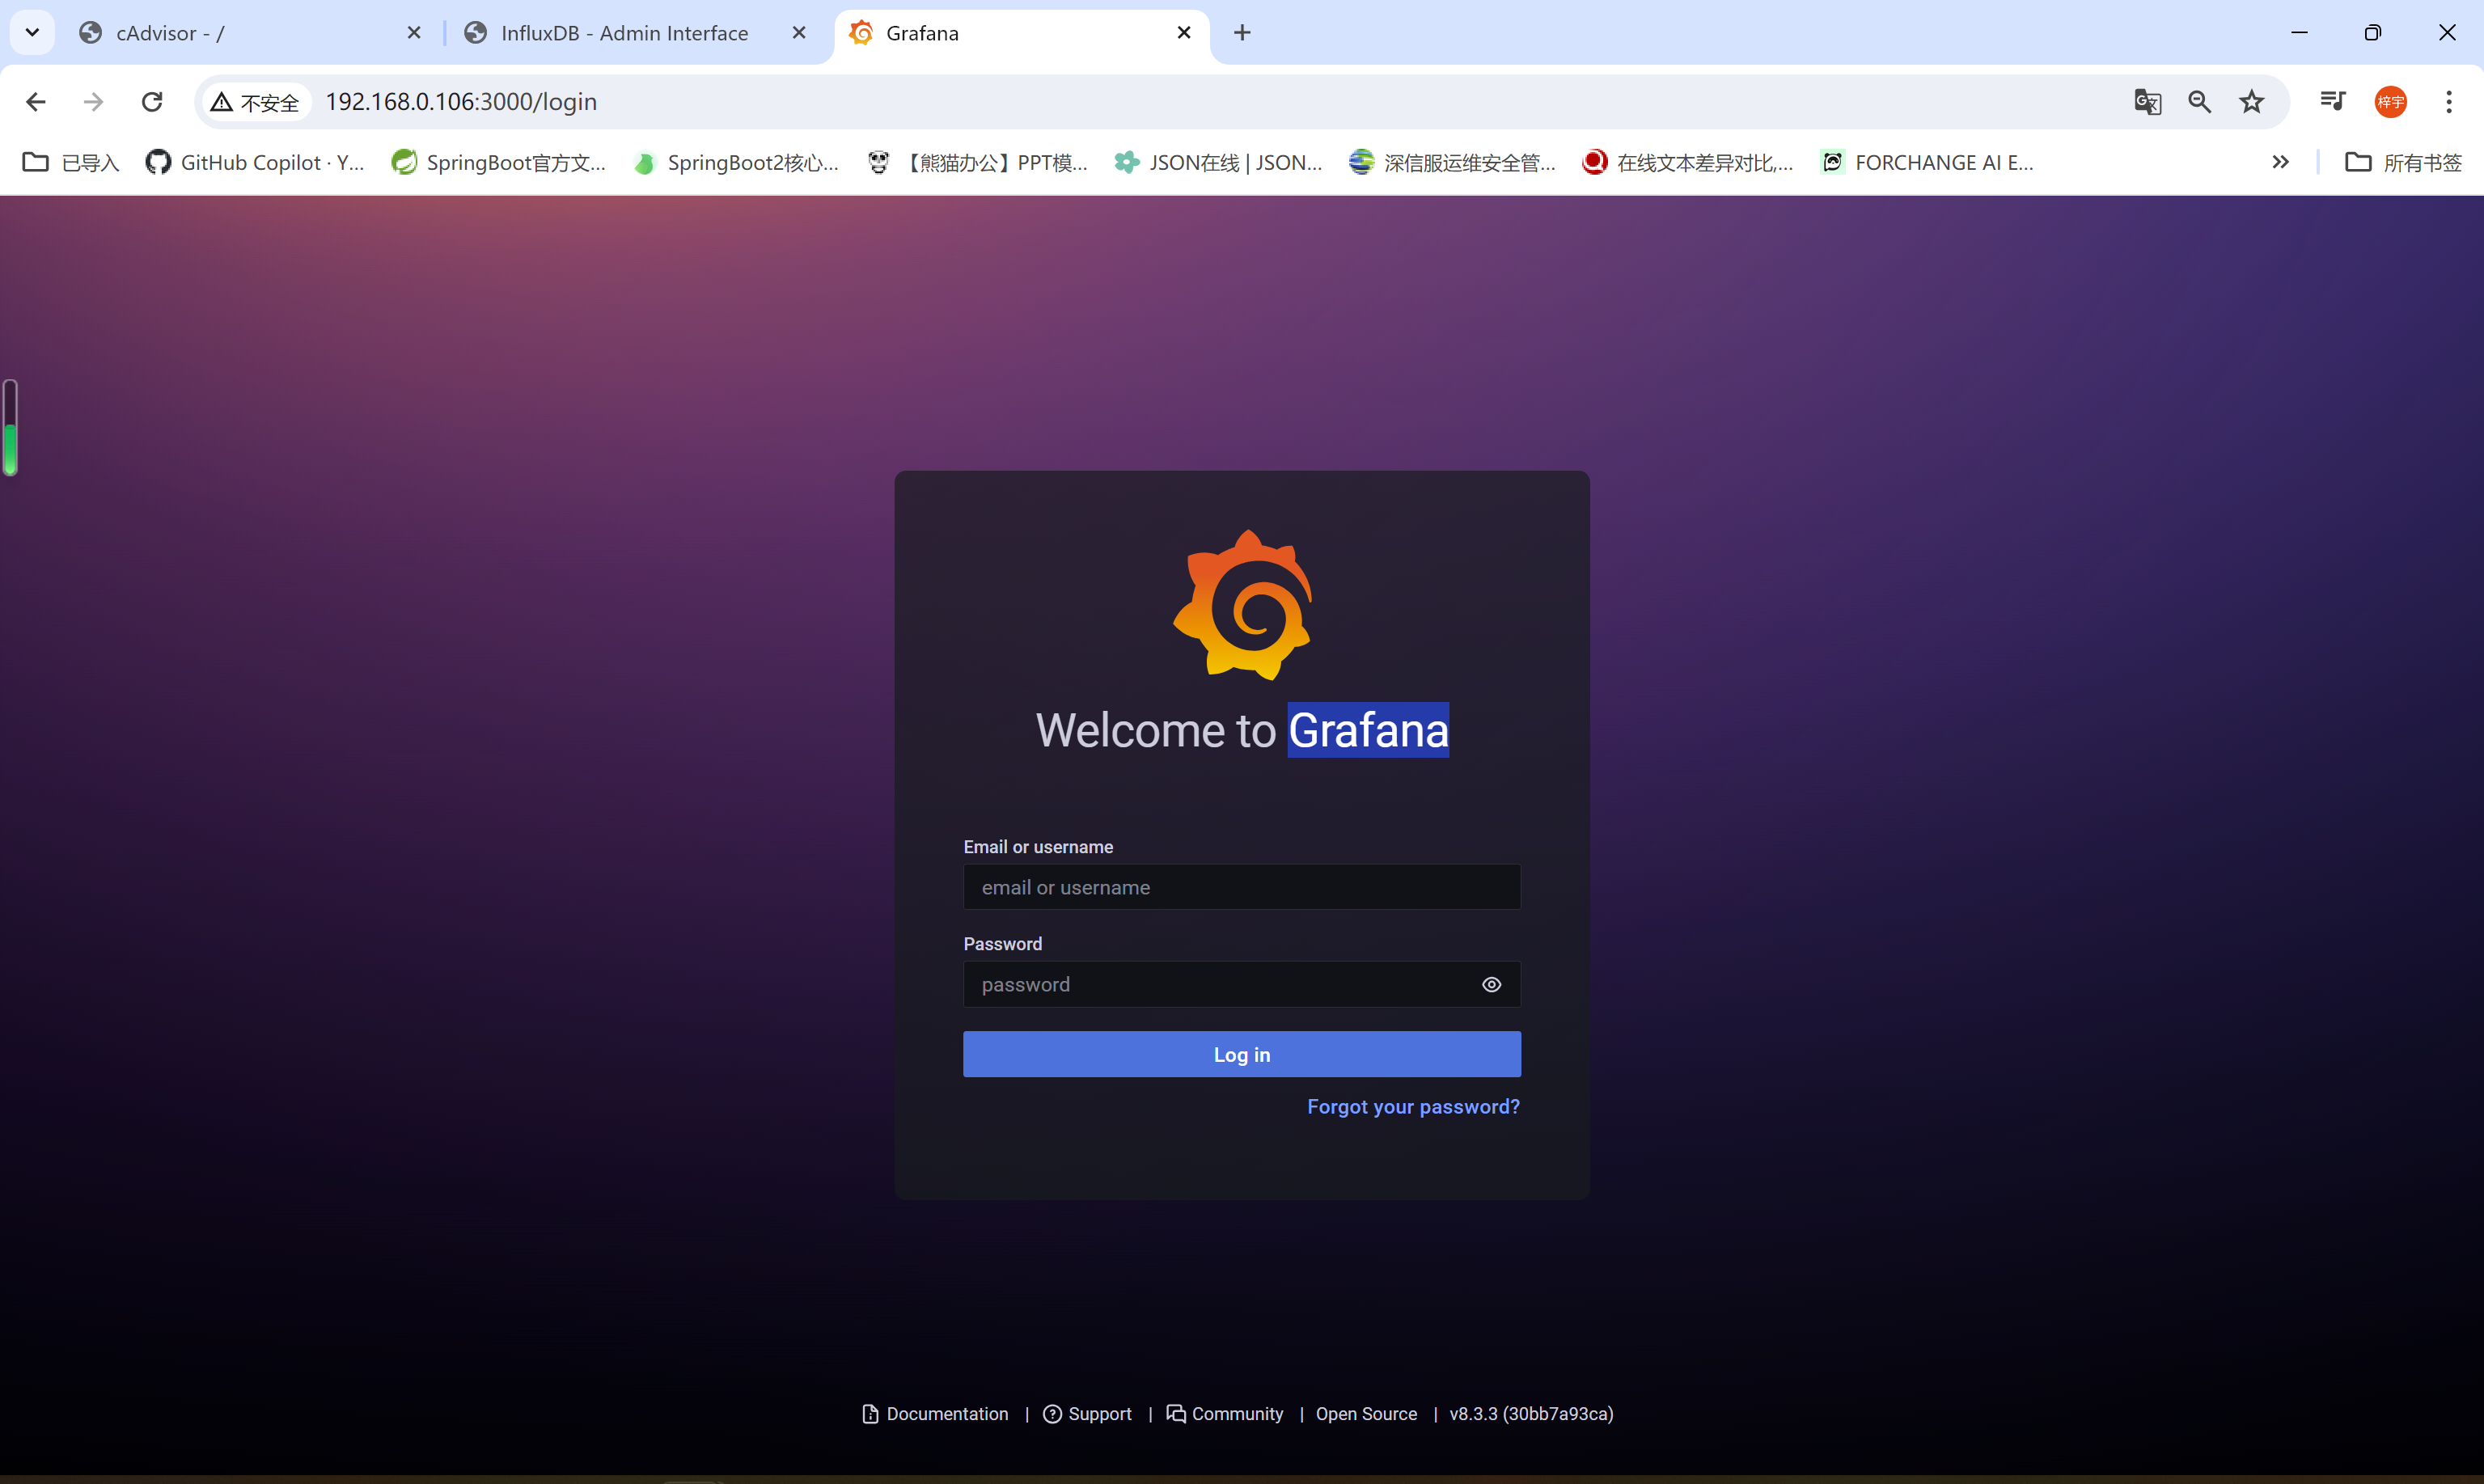This screenshot has width=2484, height=1484.
Task: Open the Support footer link
Action: pos(1087,1413)
